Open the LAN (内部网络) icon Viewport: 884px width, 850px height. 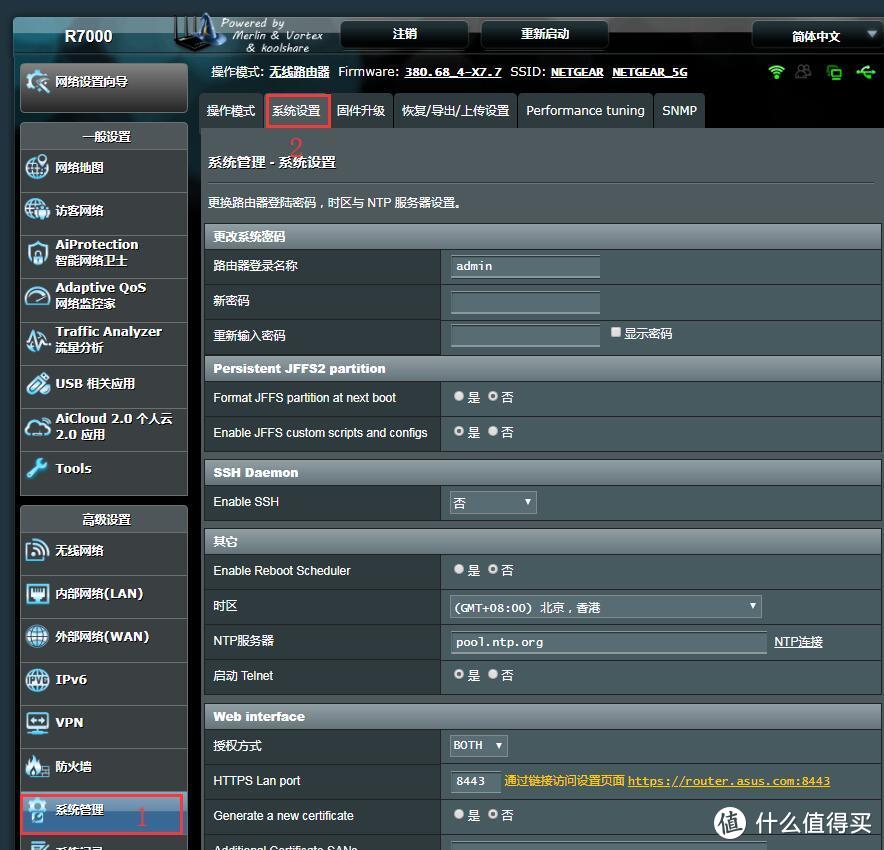pyautogui.click(x=37, y=594)
